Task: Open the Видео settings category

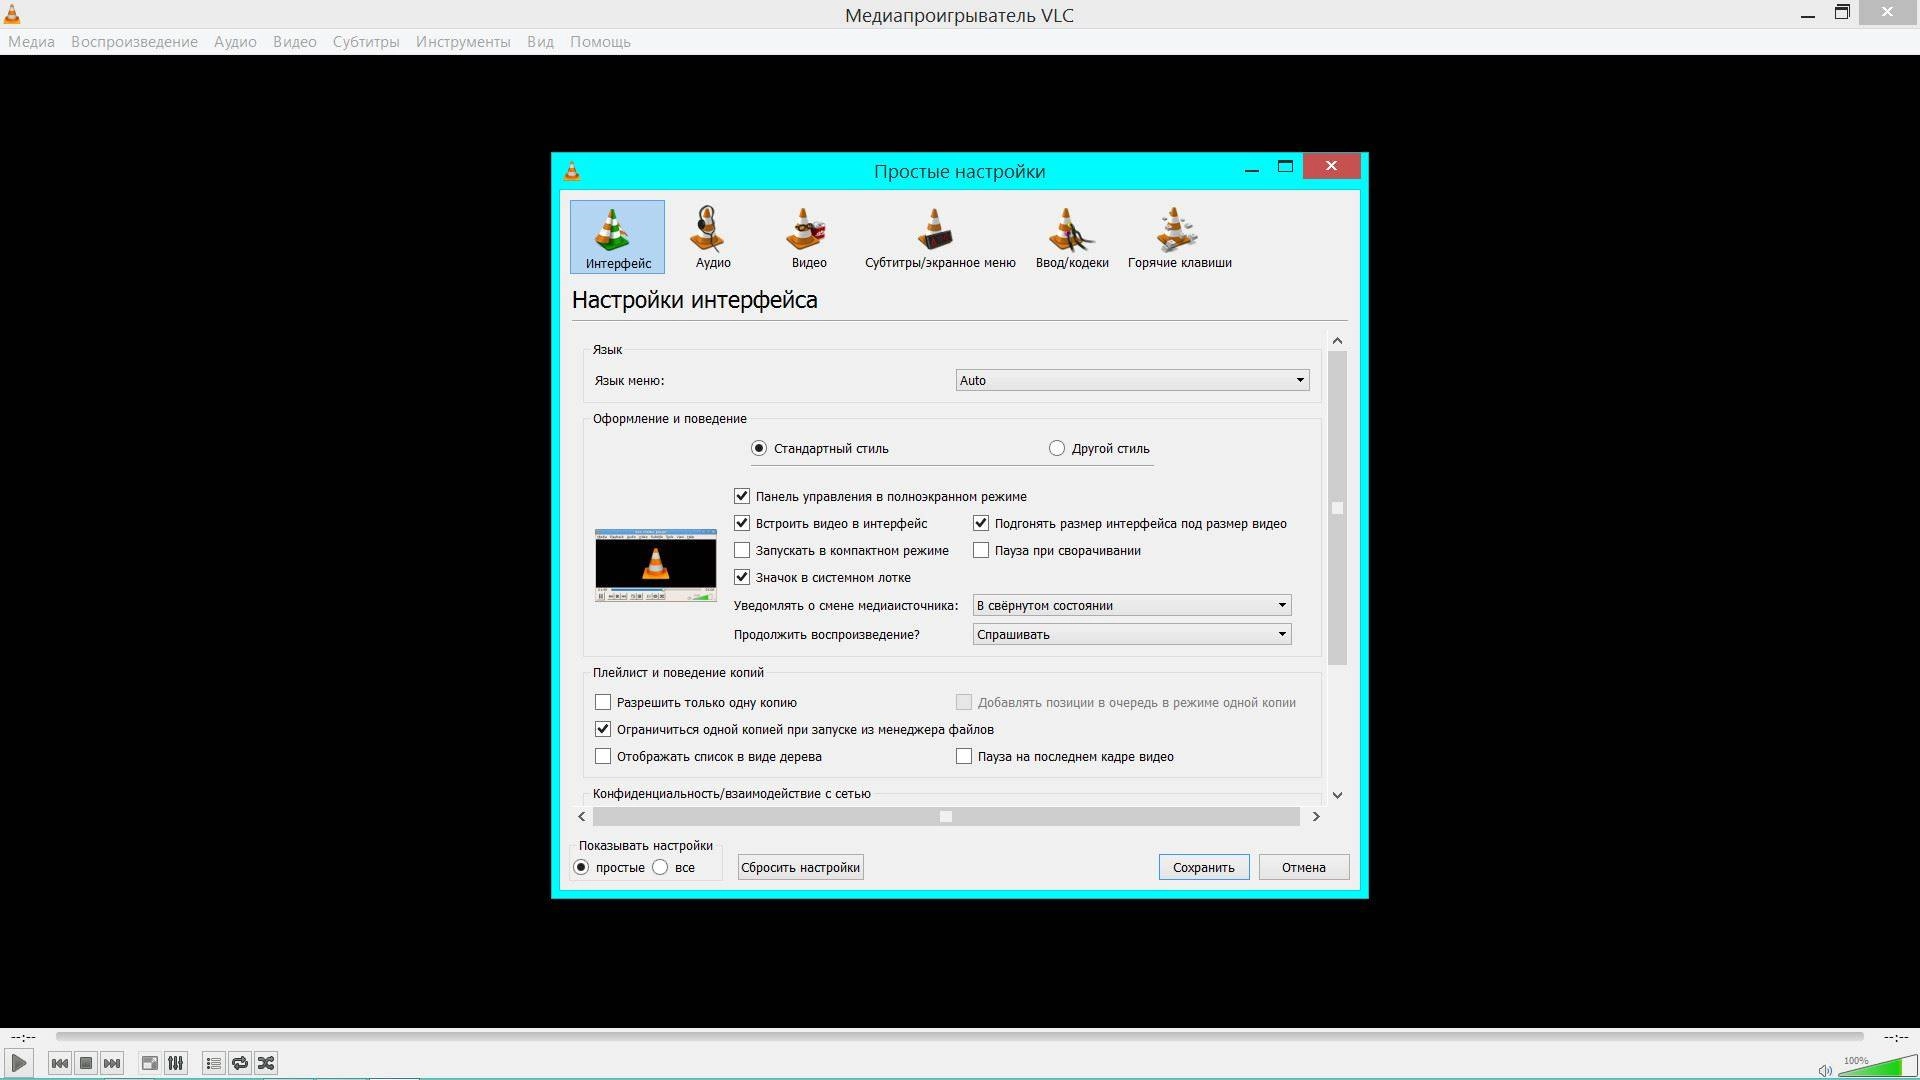Action: [809, 237]
